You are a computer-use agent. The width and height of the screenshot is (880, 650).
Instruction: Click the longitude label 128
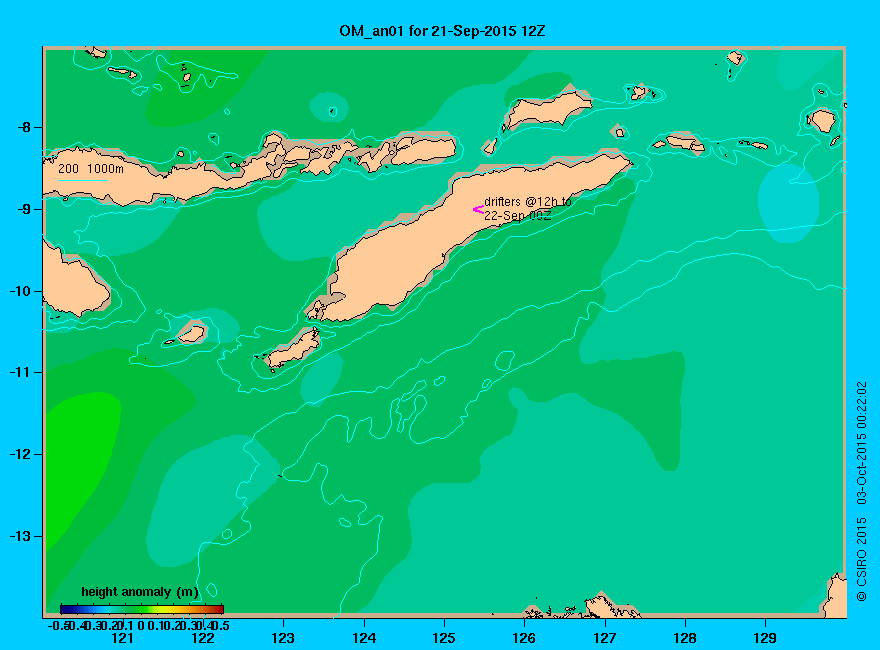point(685,638)
